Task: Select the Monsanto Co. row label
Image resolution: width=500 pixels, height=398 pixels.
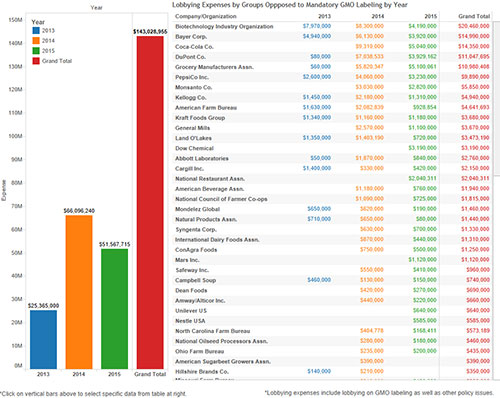Action: point(194,87)
